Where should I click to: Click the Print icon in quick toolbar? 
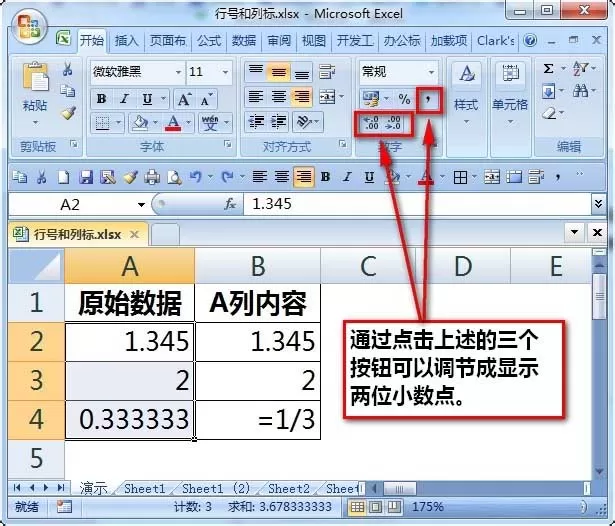click(152, 177)
